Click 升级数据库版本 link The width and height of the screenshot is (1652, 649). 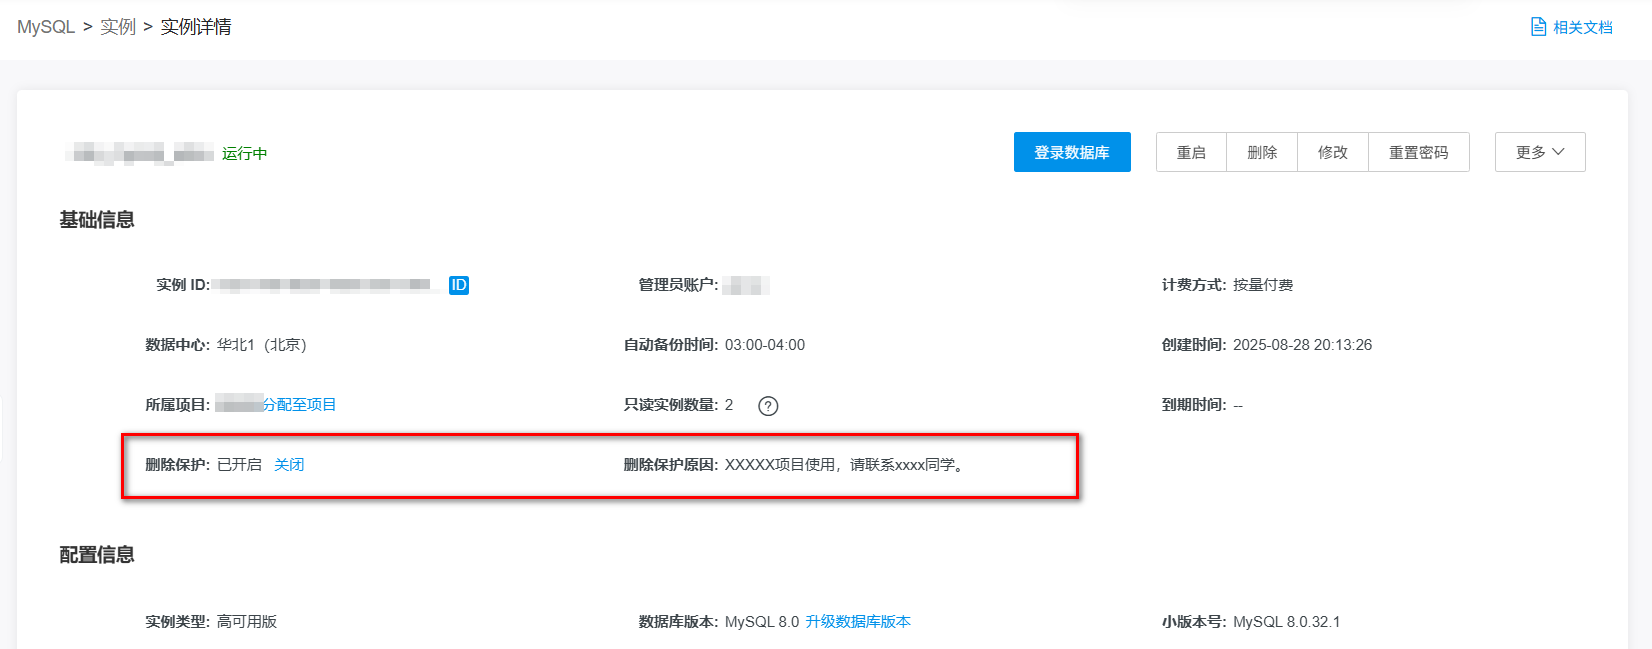coord(858,622)
